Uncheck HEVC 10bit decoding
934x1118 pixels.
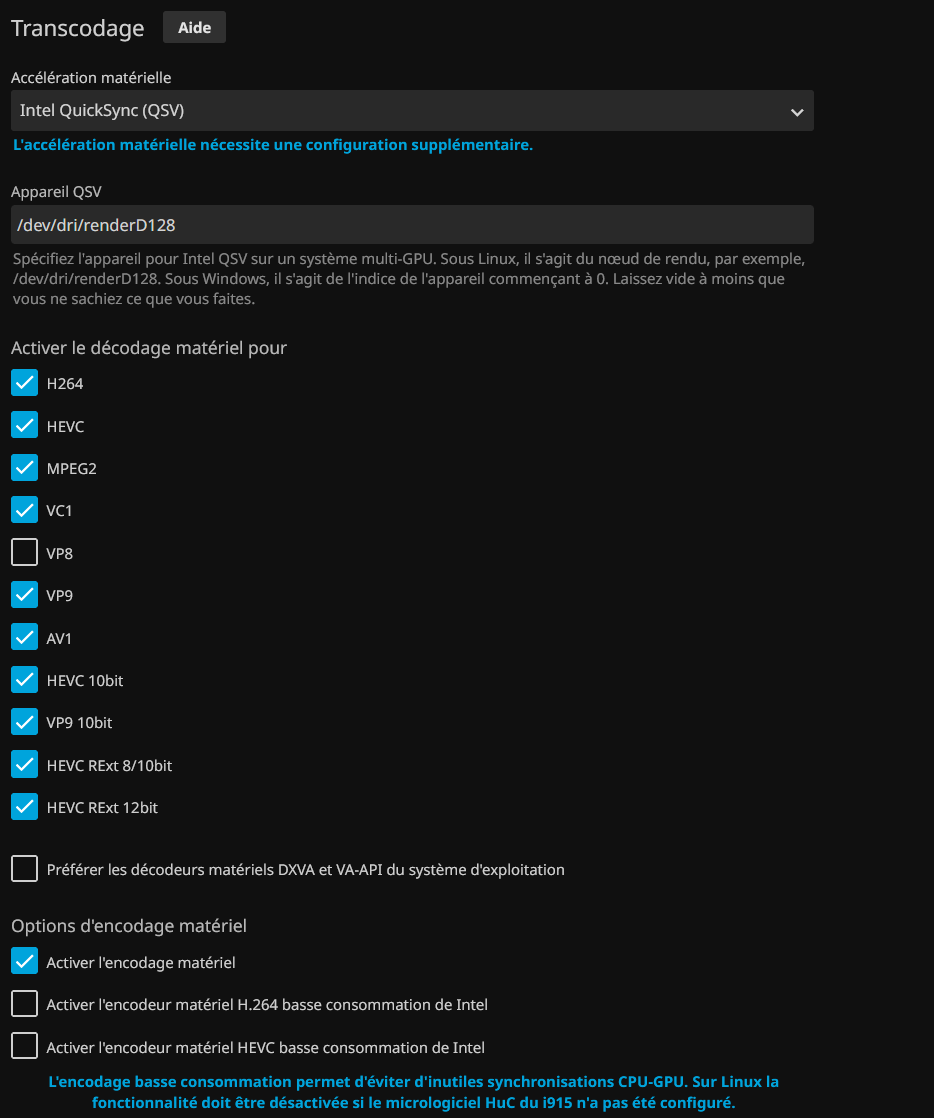click(x=25, y=680)
